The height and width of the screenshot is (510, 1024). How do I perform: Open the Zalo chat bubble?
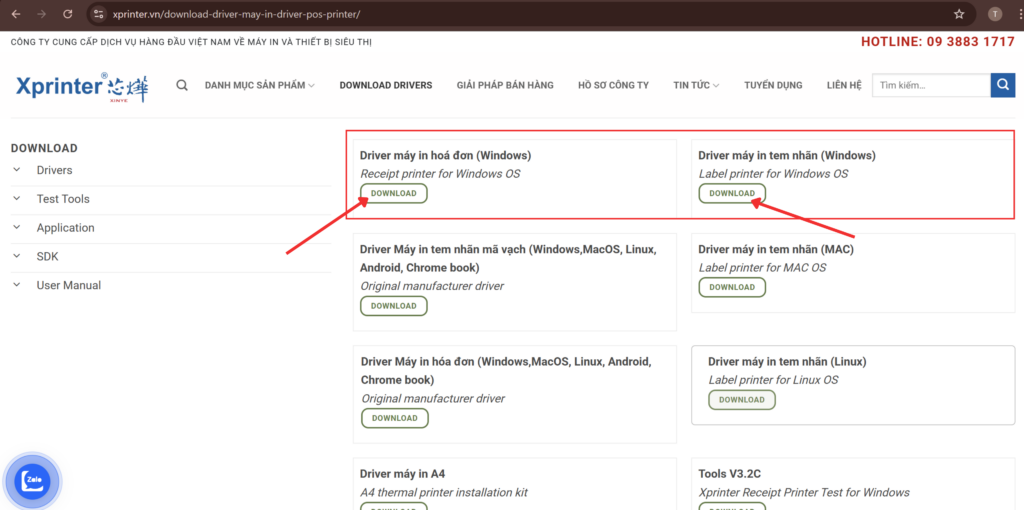32,481
